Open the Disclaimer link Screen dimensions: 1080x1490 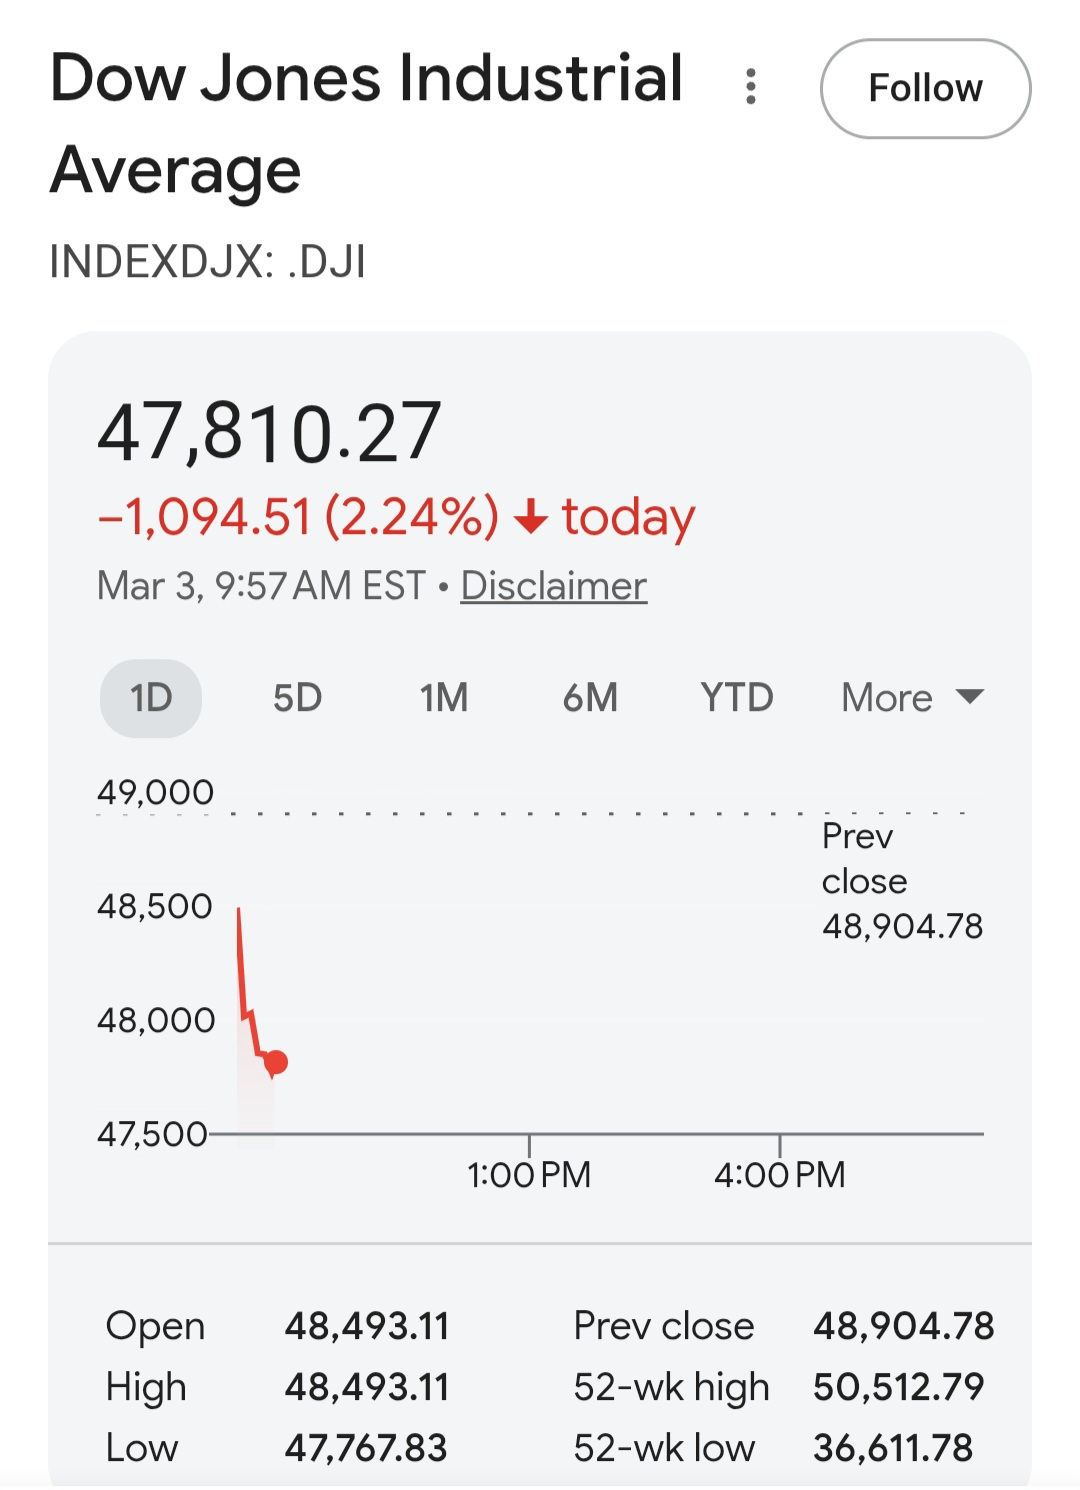[x=553, y=586]
